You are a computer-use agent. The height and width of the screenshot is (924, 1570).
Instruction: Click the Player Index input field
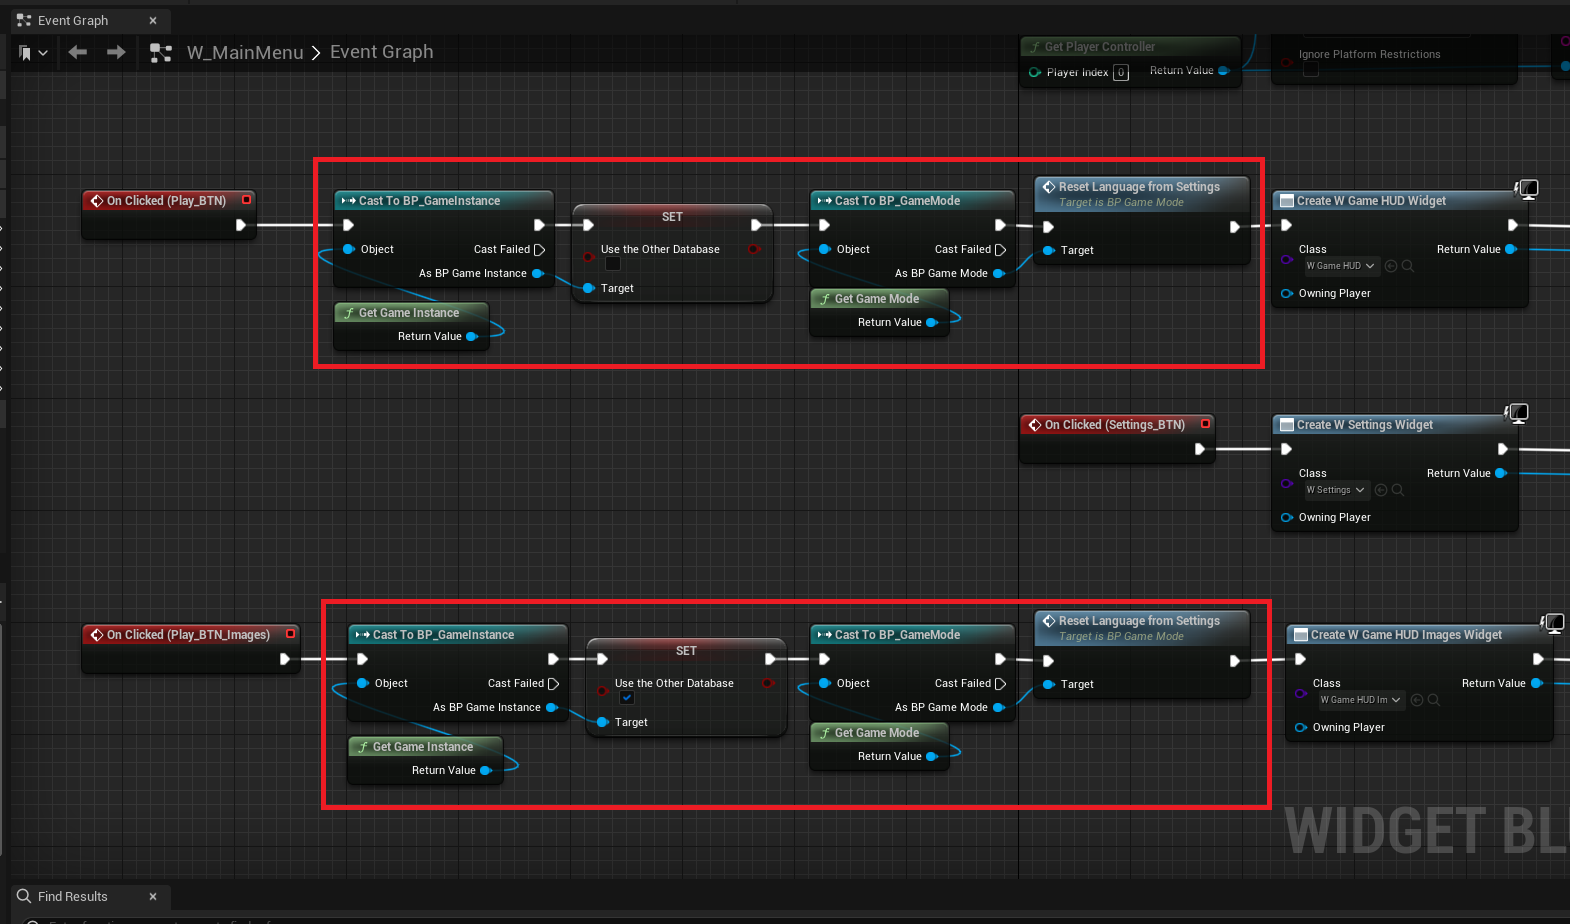(1121, 72)
